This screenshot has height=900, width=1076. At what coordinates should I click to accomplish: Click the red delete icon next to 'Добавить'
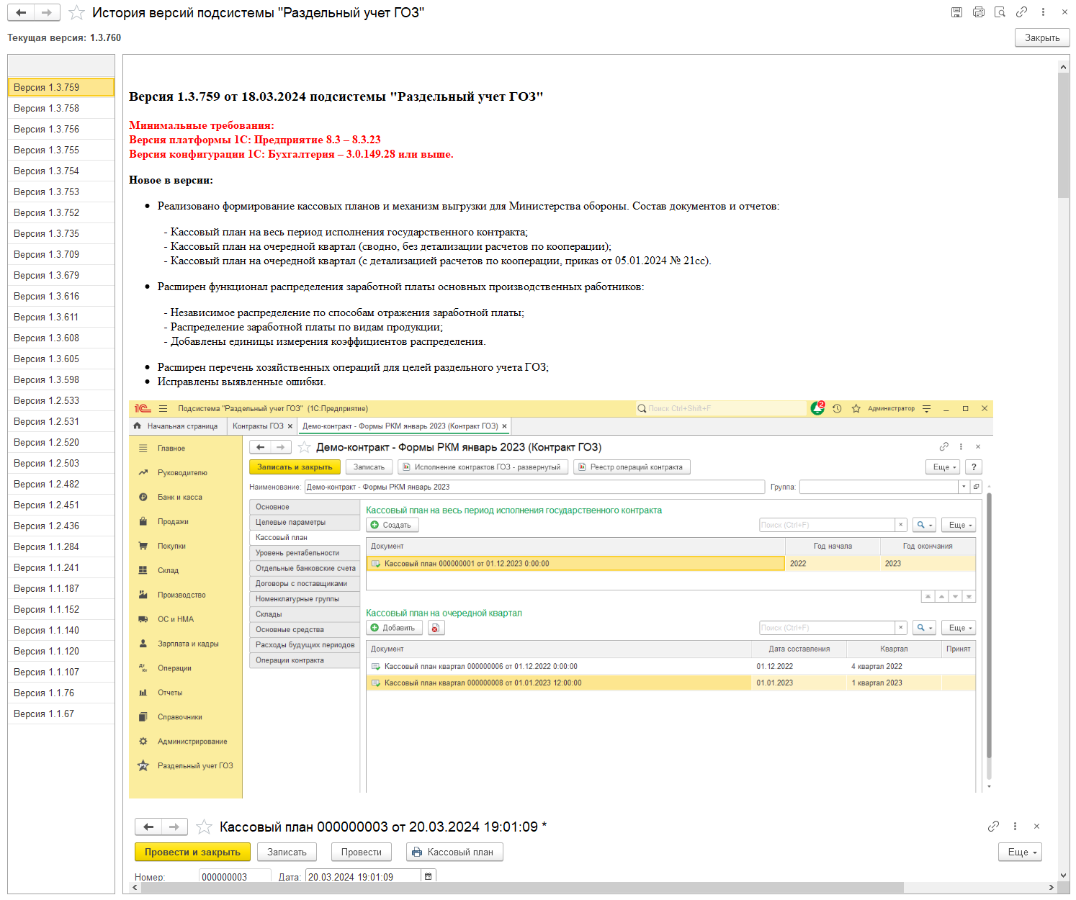[435, 628]
